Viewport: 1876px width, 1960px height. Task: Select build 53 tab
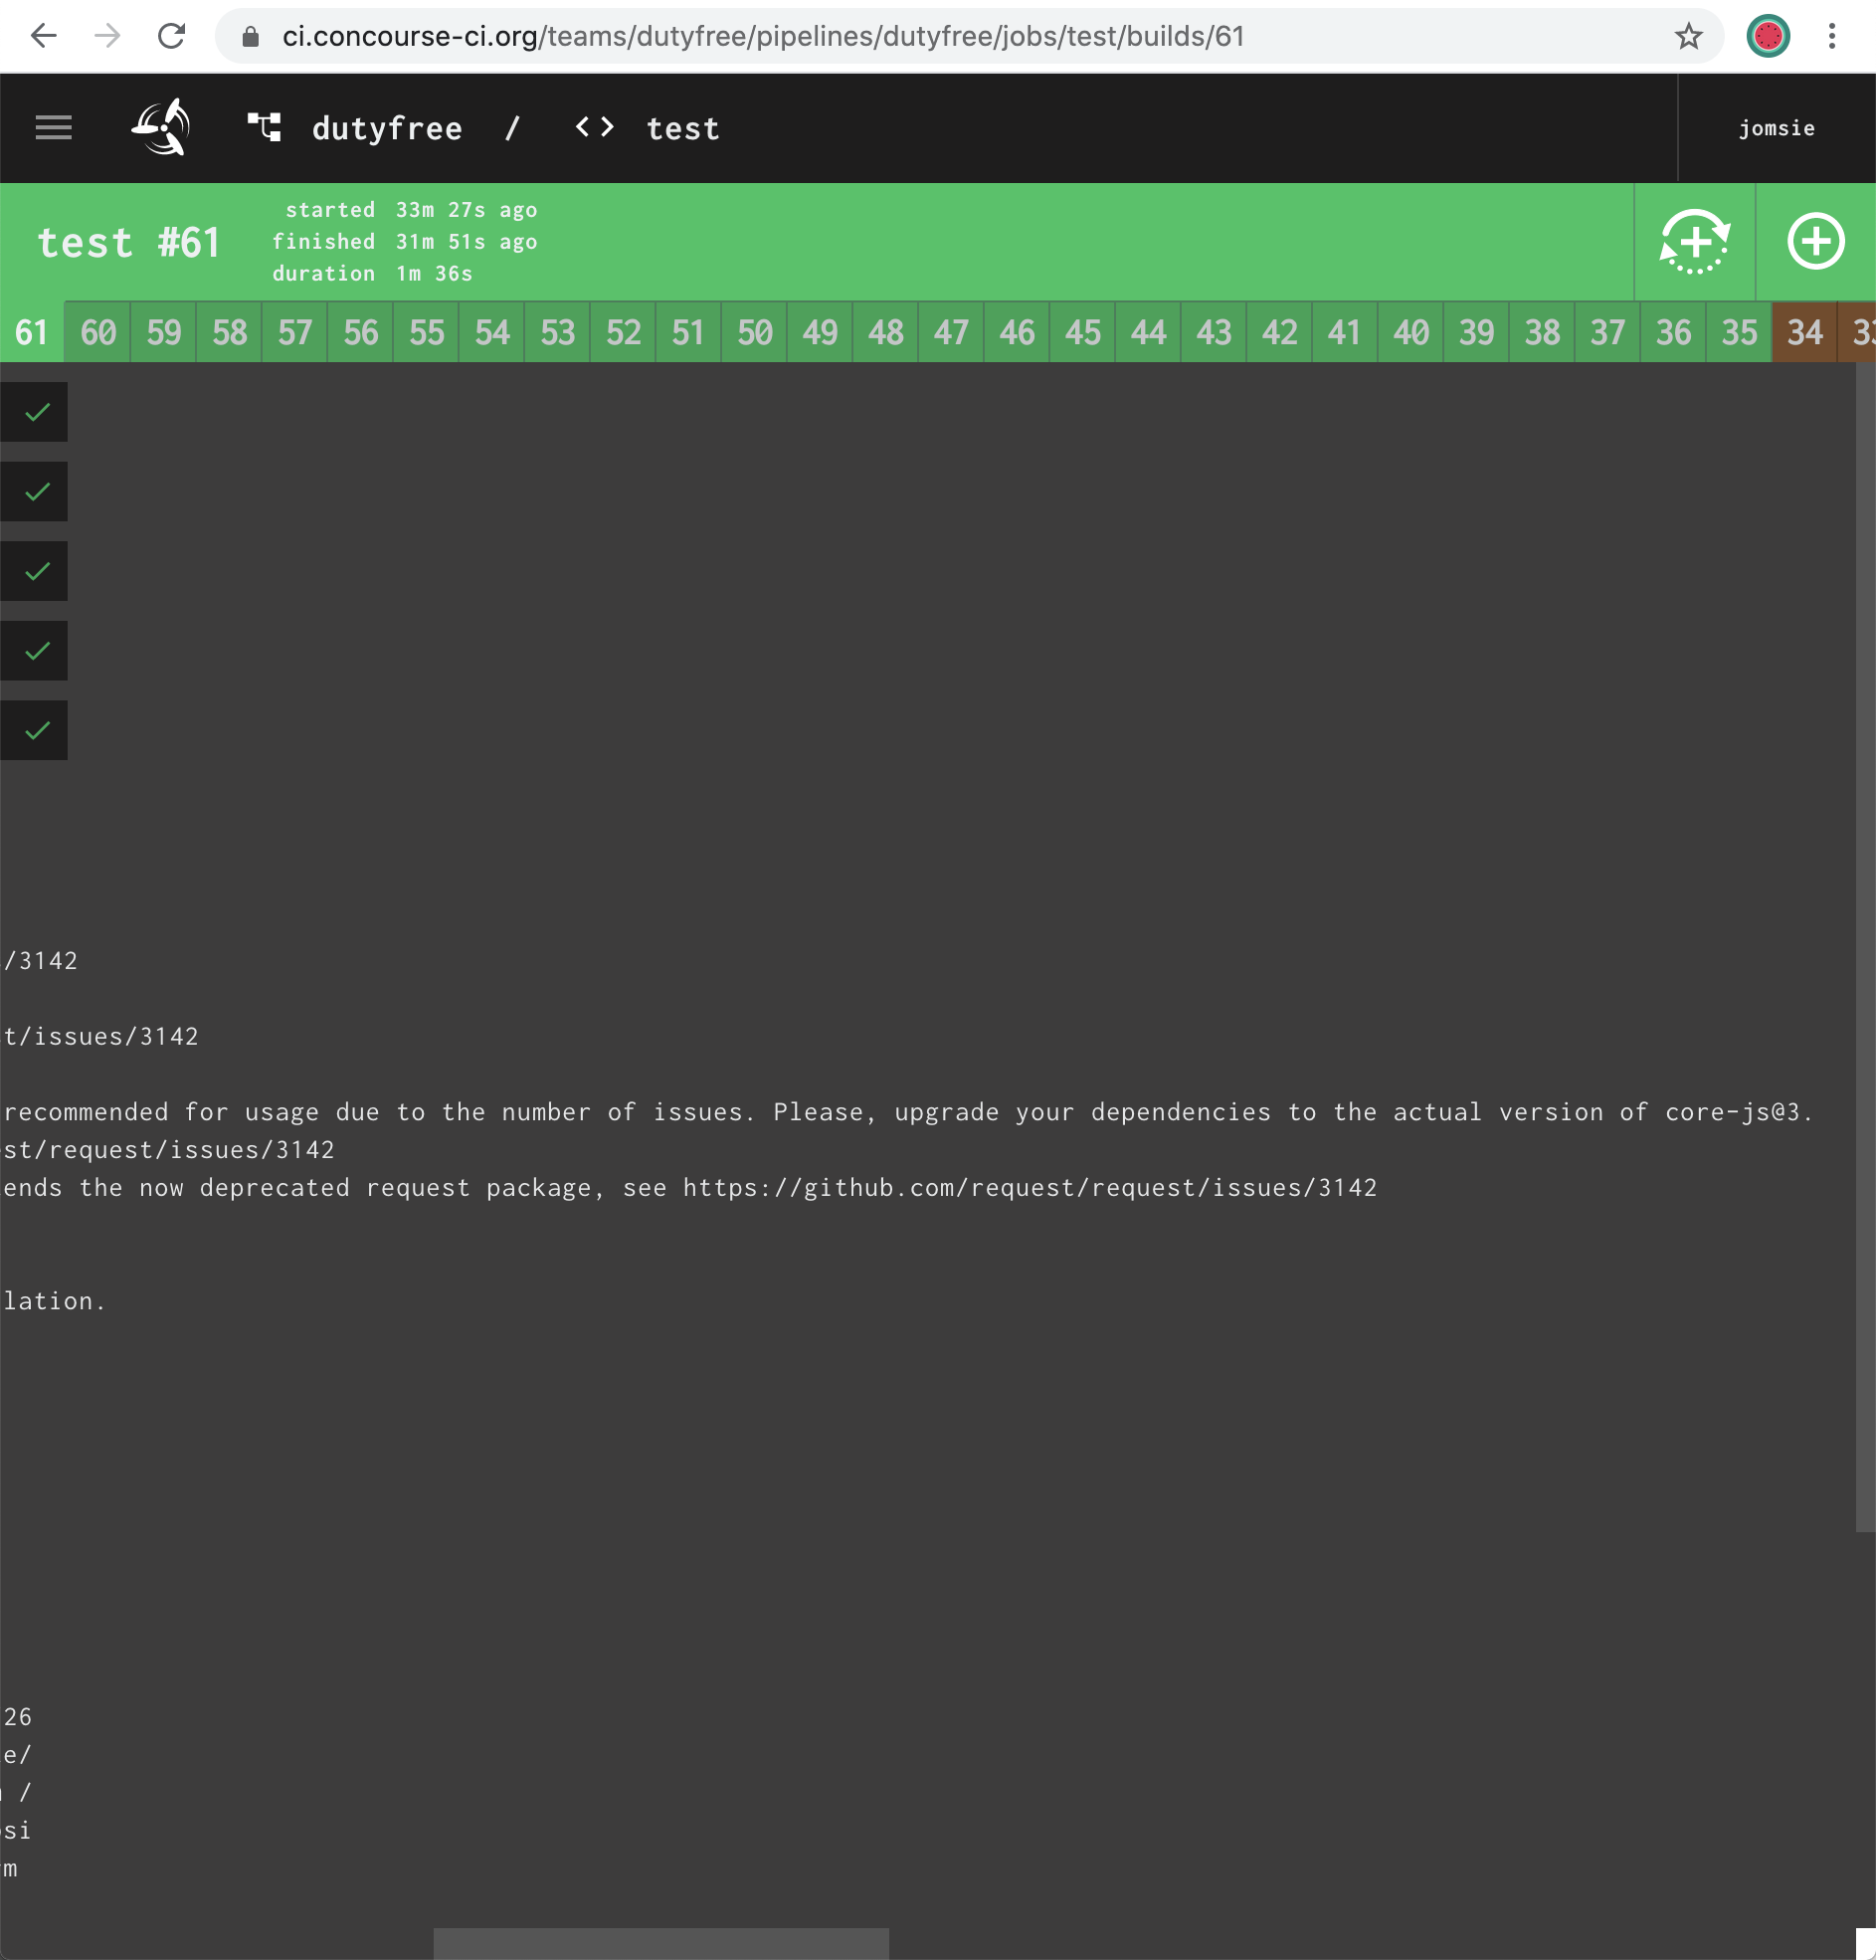point(558,332)
